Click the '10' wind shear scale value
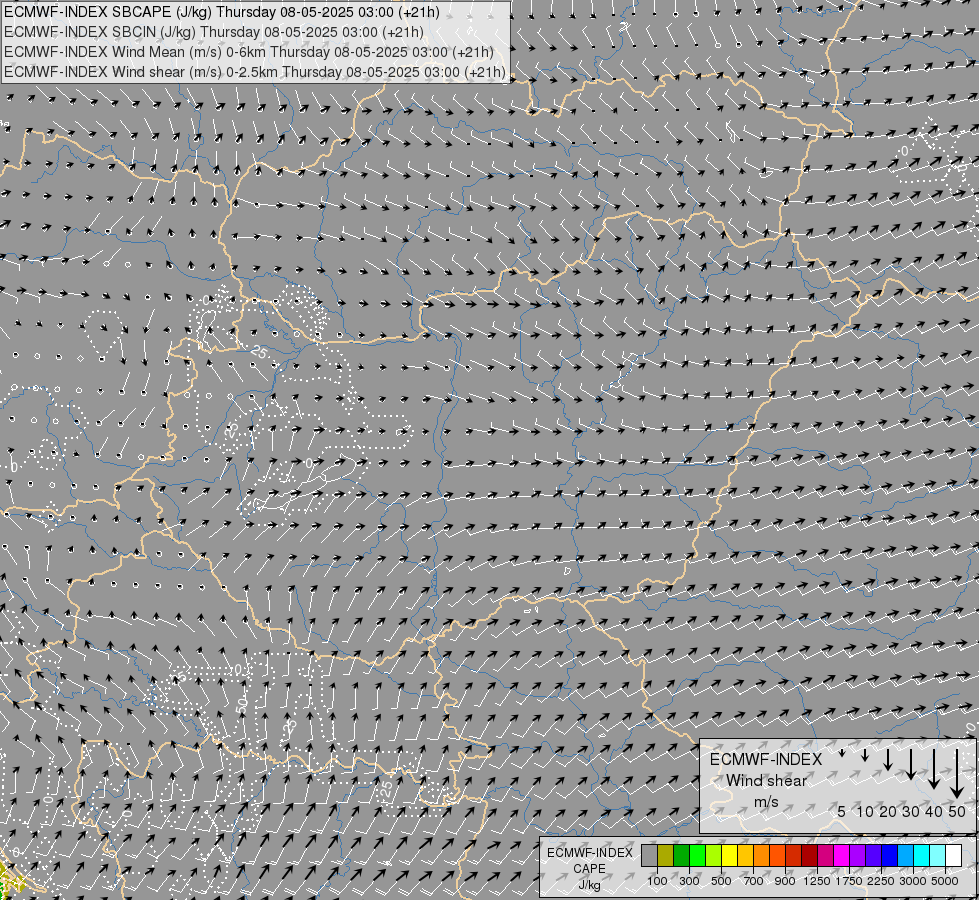Image resolution: width=979 pixels, height=900 pixels. (865, 811)
